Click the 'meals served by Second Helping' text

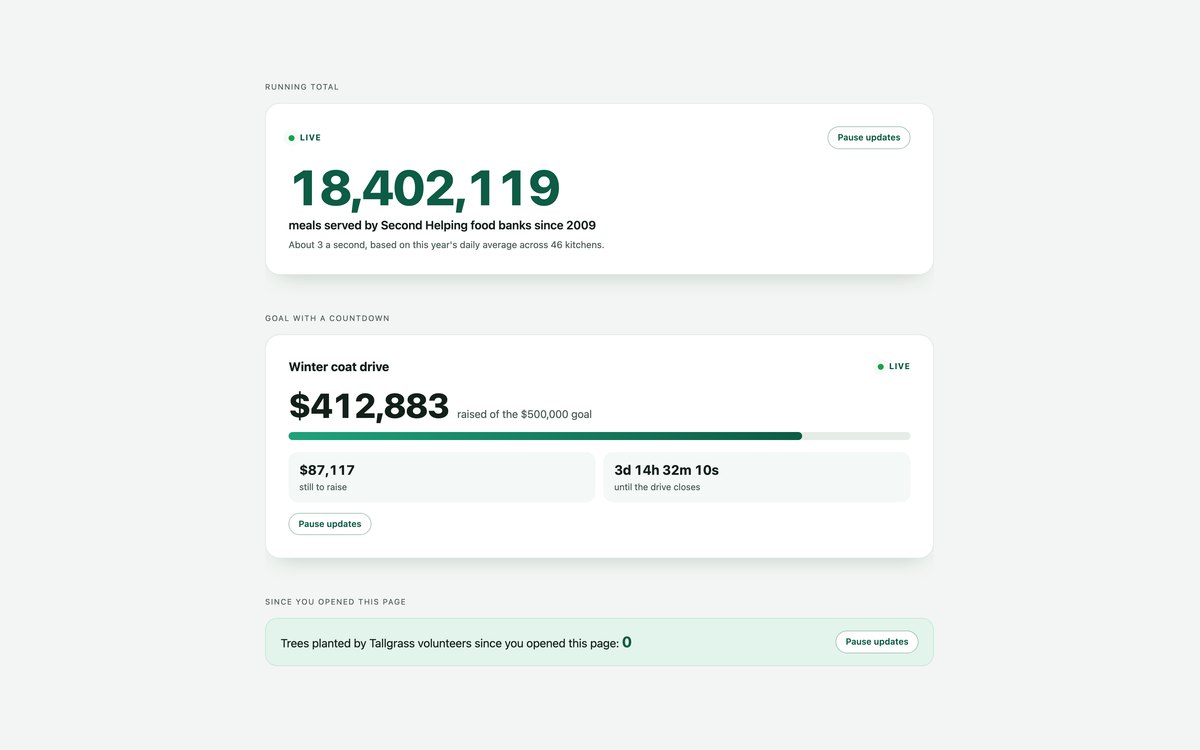point(442,226)
